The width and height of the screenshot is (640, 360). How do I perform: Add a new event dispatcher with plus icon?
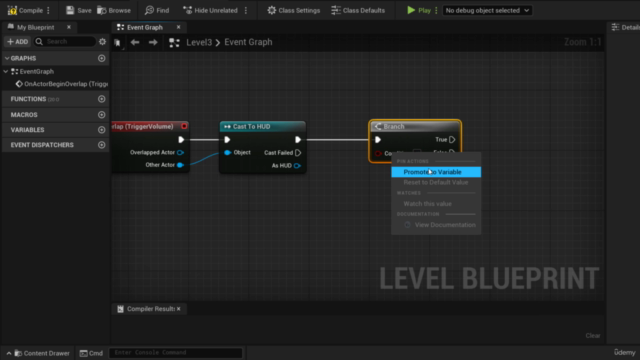click(x=102, y=145)
